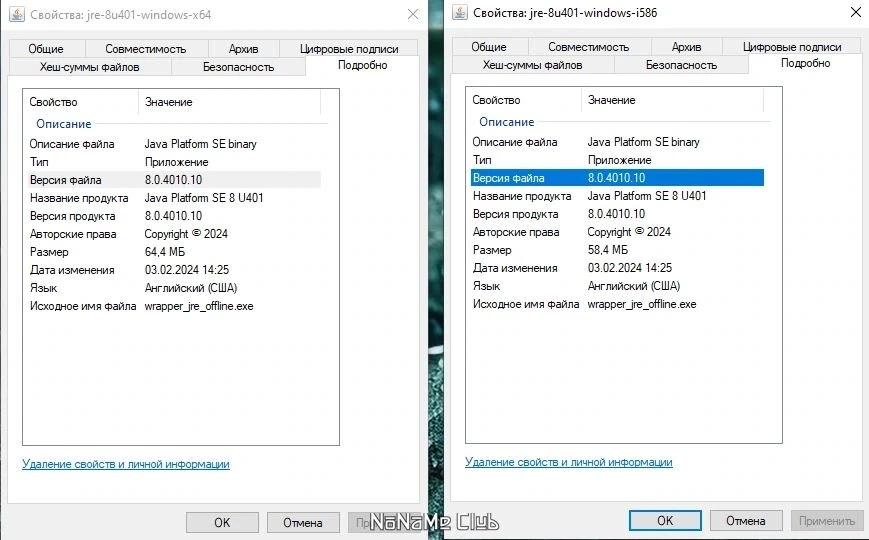Open Совместимость tab in i586 window
The image size is (869, 540).
589,47
